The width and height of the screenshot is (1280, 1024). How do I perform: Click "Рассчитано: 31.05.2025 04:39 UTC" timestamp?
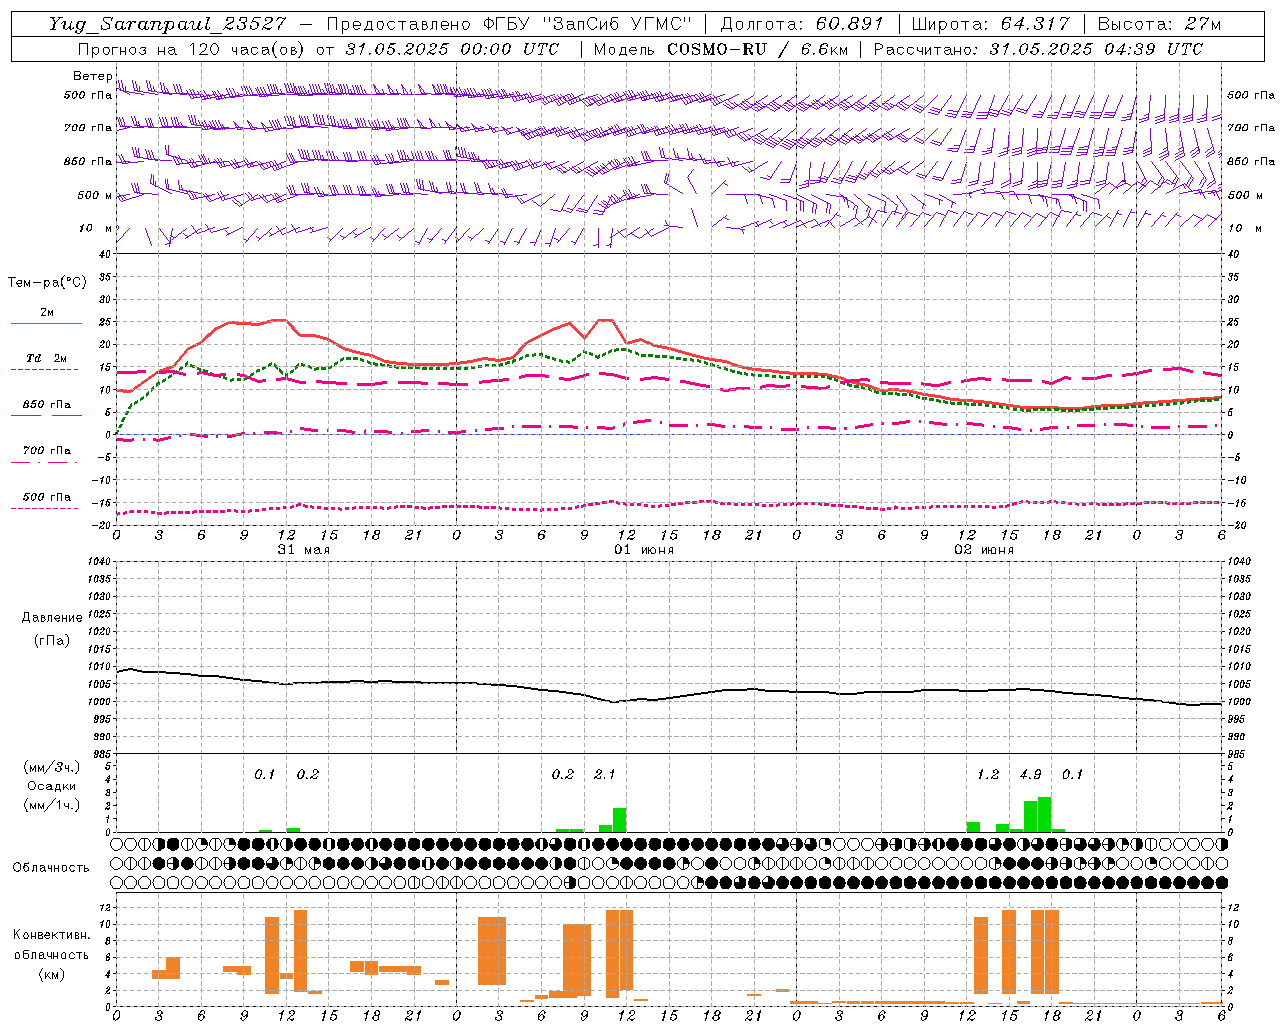pyautogui.click(x=1038, y=49)
